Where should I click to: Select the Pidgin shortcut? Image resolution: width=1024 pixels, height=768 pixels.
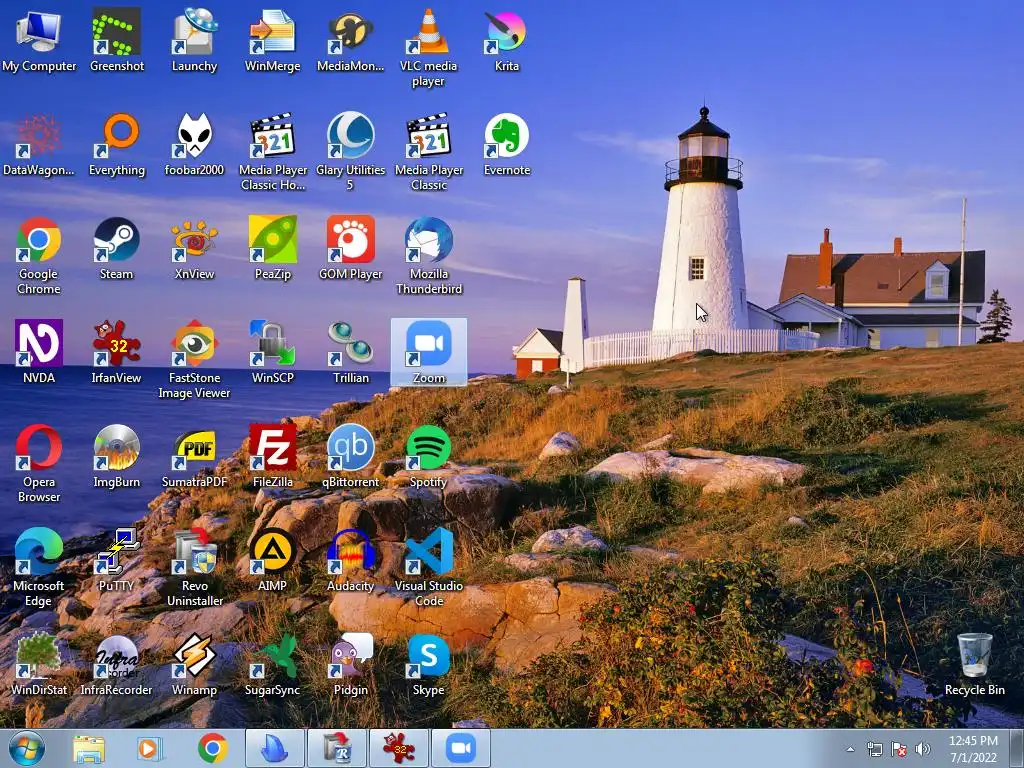click(350, 664)
